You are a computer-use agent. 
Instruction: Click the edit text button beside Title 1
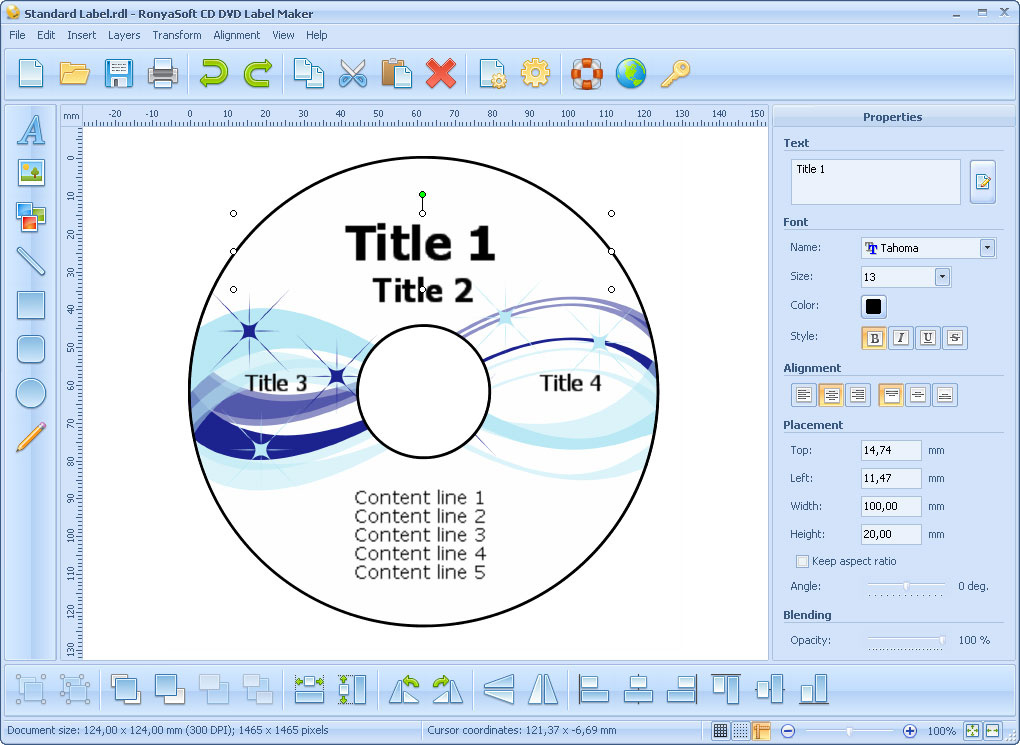pos(982,182)
